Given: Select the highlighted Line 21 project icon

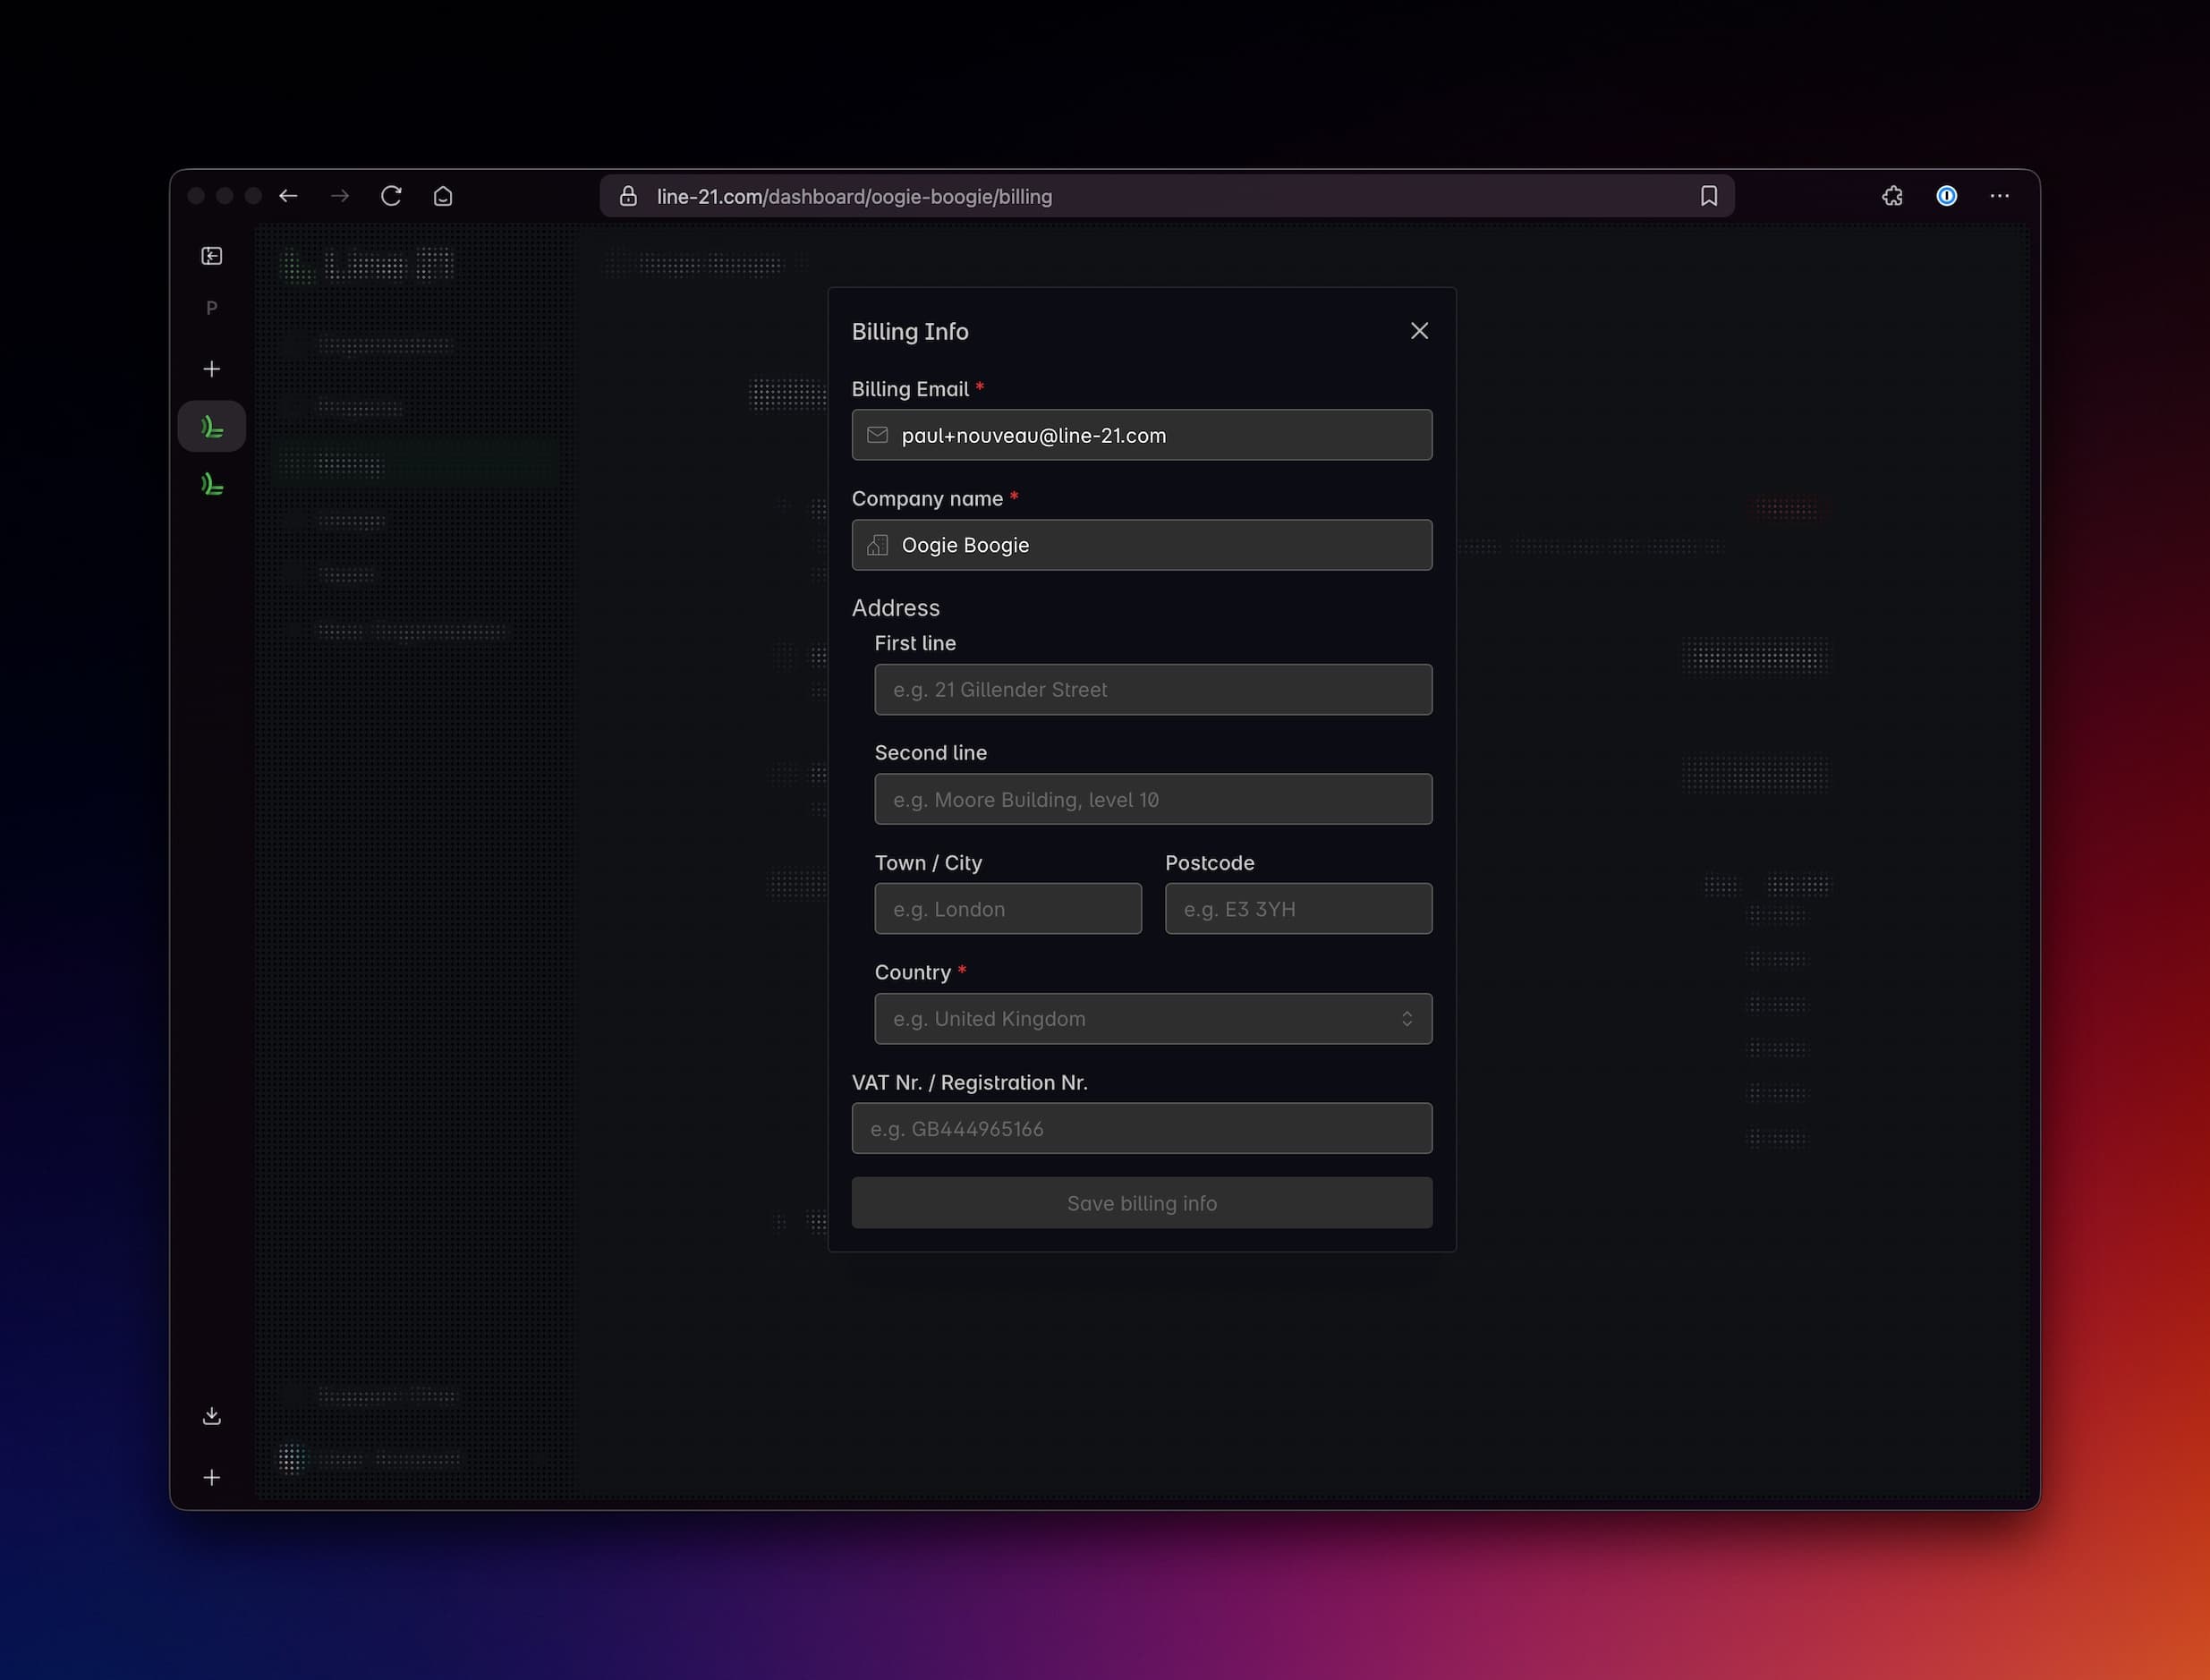Looking at the screenshot, I should (211, 425).
